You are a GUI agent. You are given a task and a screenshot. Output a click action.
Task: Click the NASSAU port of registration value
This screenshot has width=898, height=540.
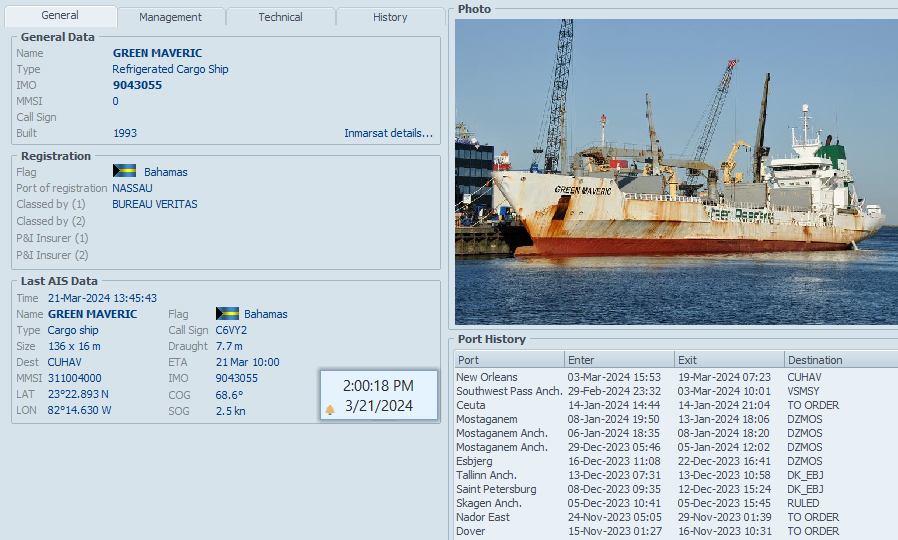[132, 188]
